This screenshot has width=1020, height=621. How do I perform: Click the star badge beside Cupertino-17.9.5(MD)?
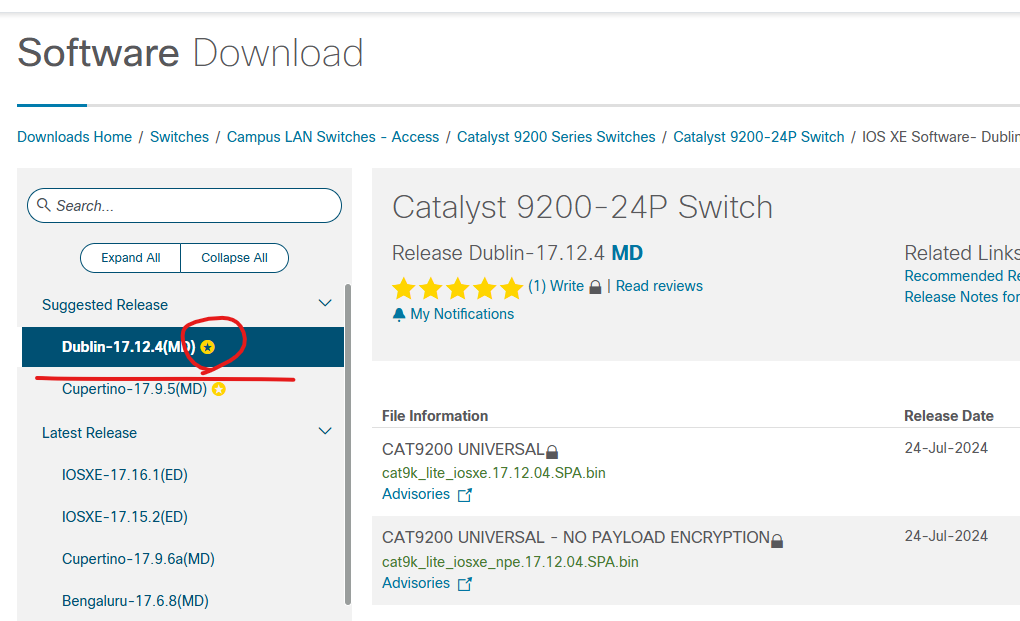(x=219, y=389)
